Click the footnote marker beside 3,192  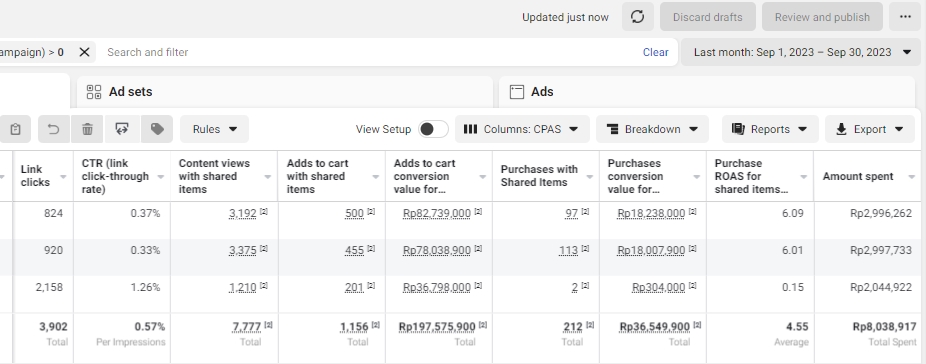tap(264, 211)
